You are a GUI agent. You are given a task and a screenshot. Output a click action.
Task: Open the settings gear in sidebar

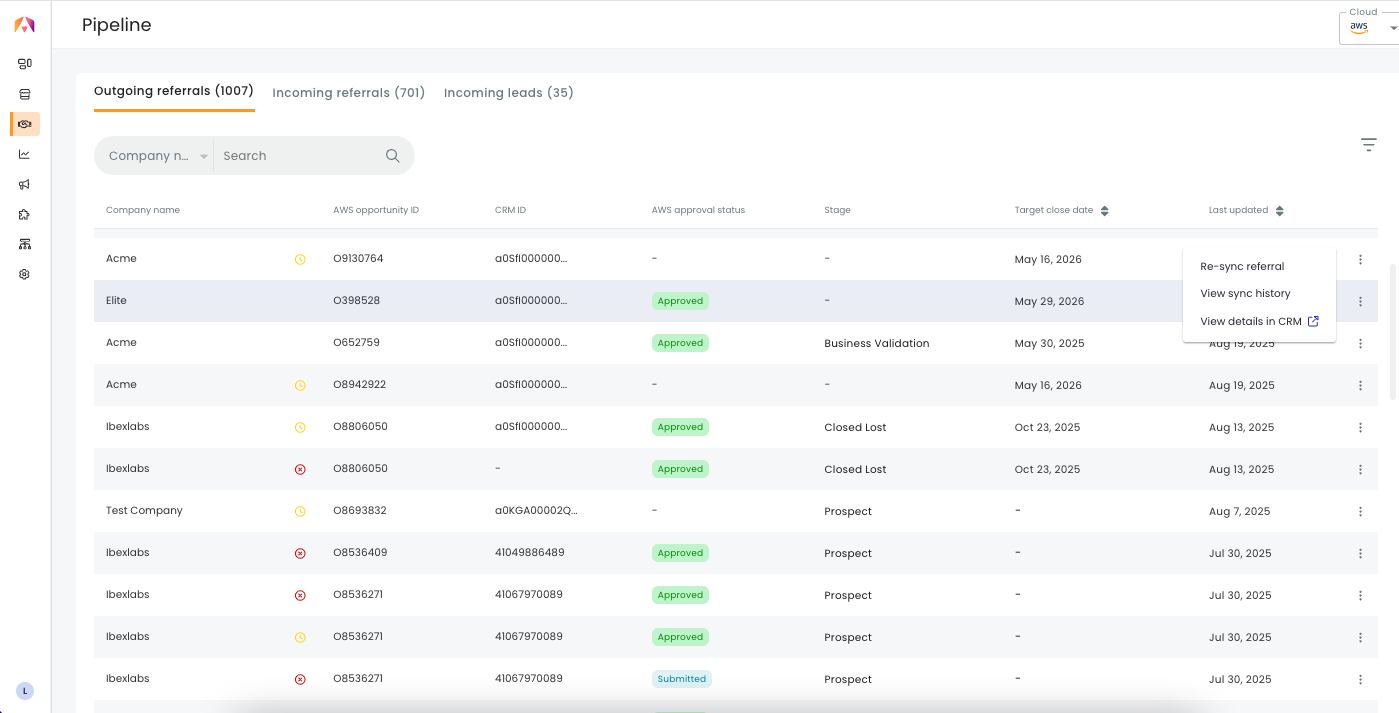pyautogui.click(x=25, y=274)
